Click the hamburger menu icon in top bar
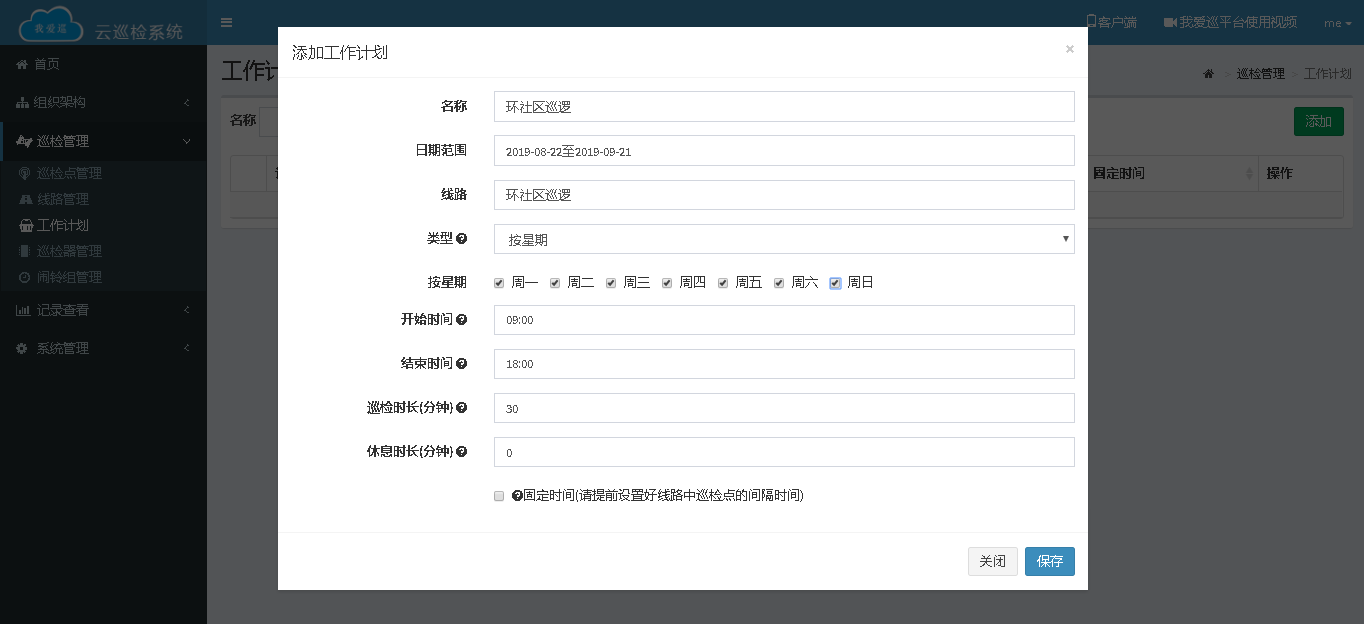The width and height of the screenshot is (1364, 624). [226, 22]
